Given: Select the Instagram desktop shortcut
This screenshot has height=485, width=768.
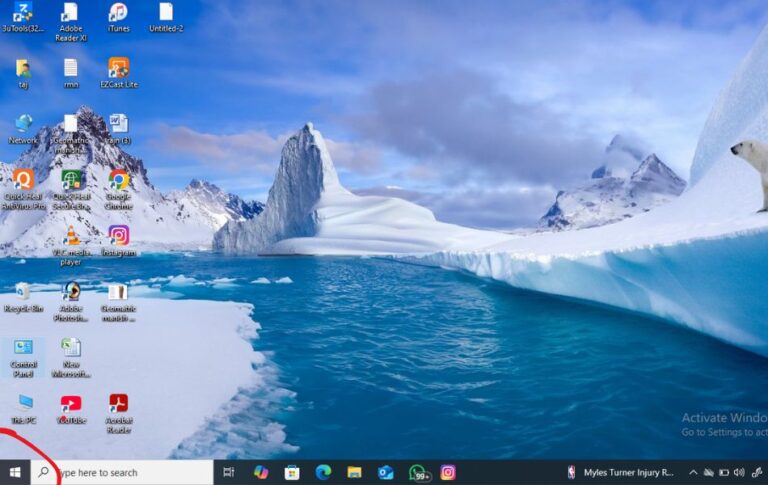Looking at the screenshot, I should coord(118,236).
